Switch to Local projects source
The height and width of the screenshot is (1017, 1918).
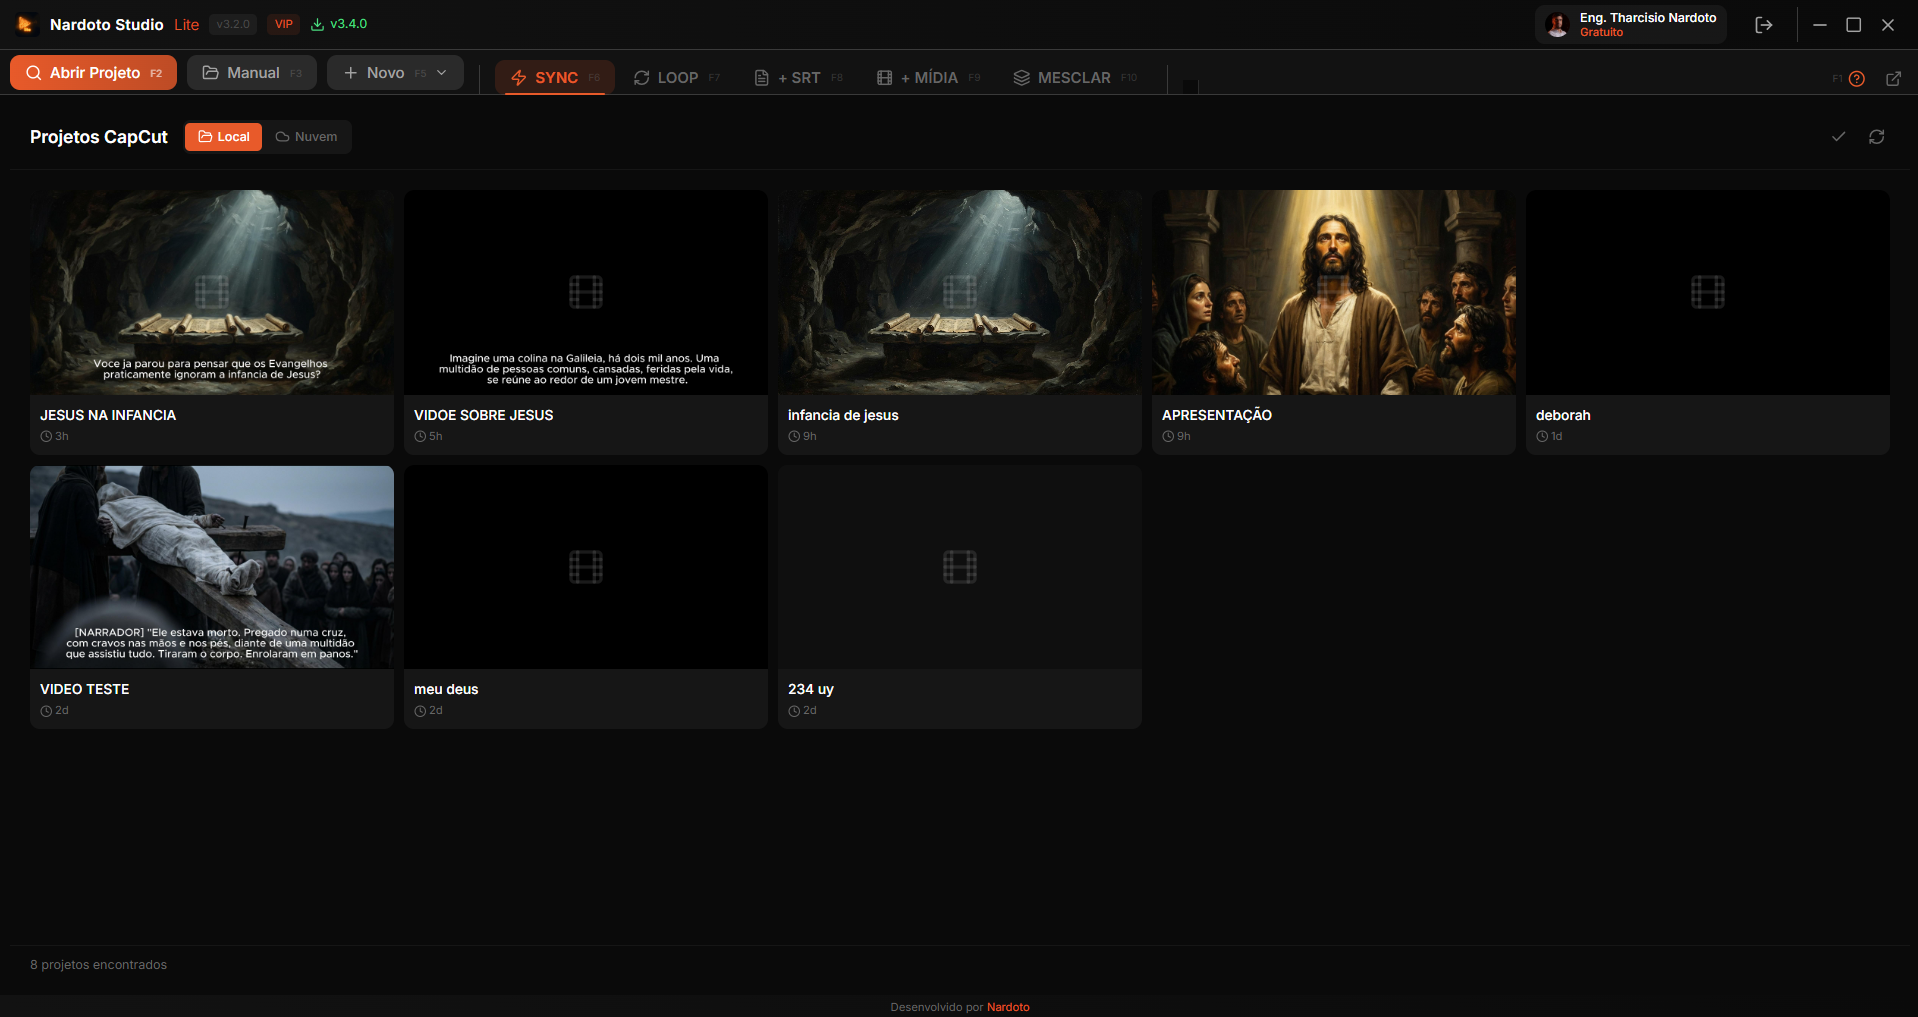(223, 137)
